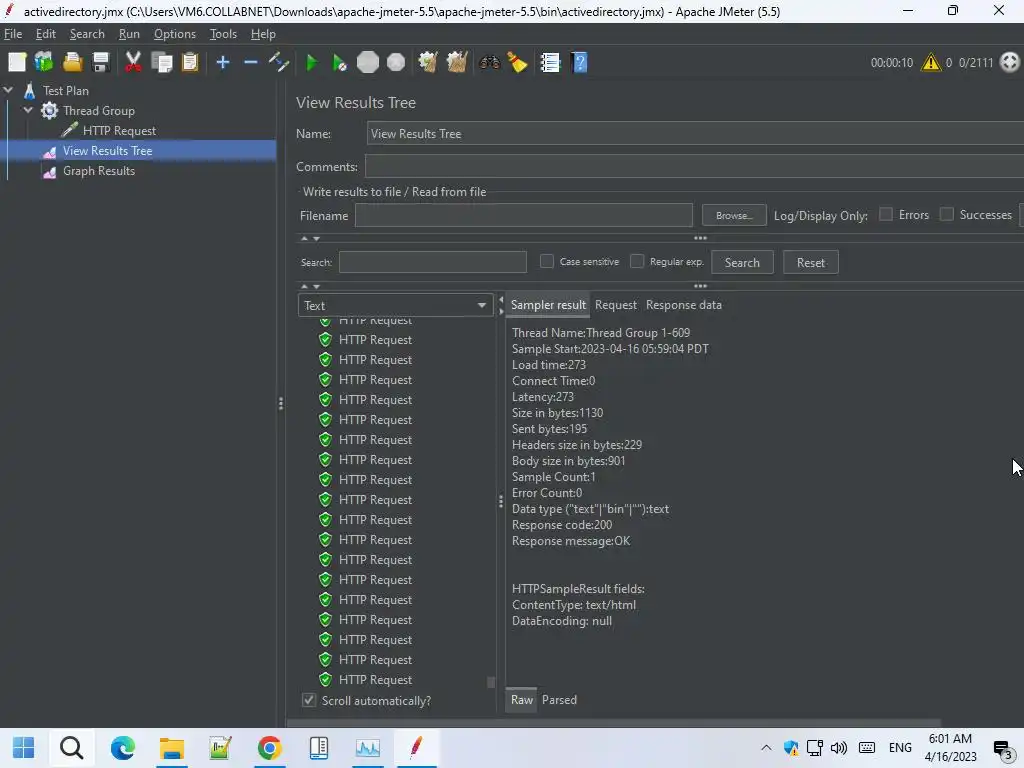The image size is (1024, 768).
Task: Open the Tools menu
Action: click(223, 34)
